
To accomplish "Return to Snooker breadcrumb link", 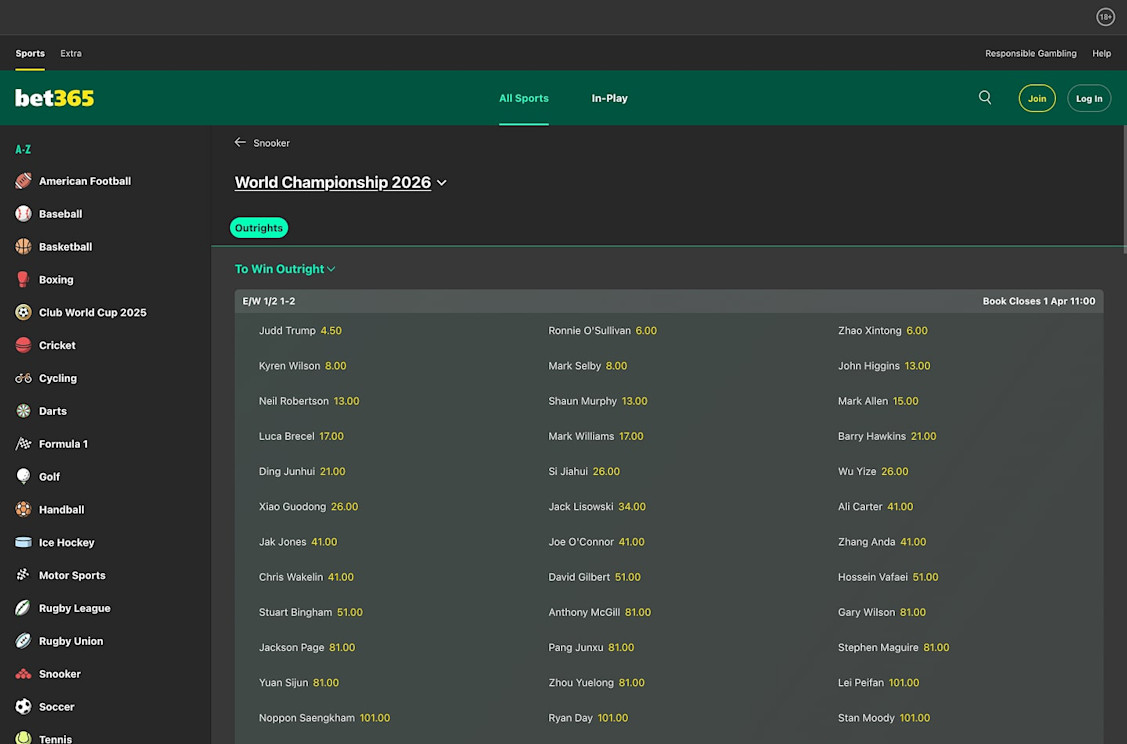I will 272,143.
